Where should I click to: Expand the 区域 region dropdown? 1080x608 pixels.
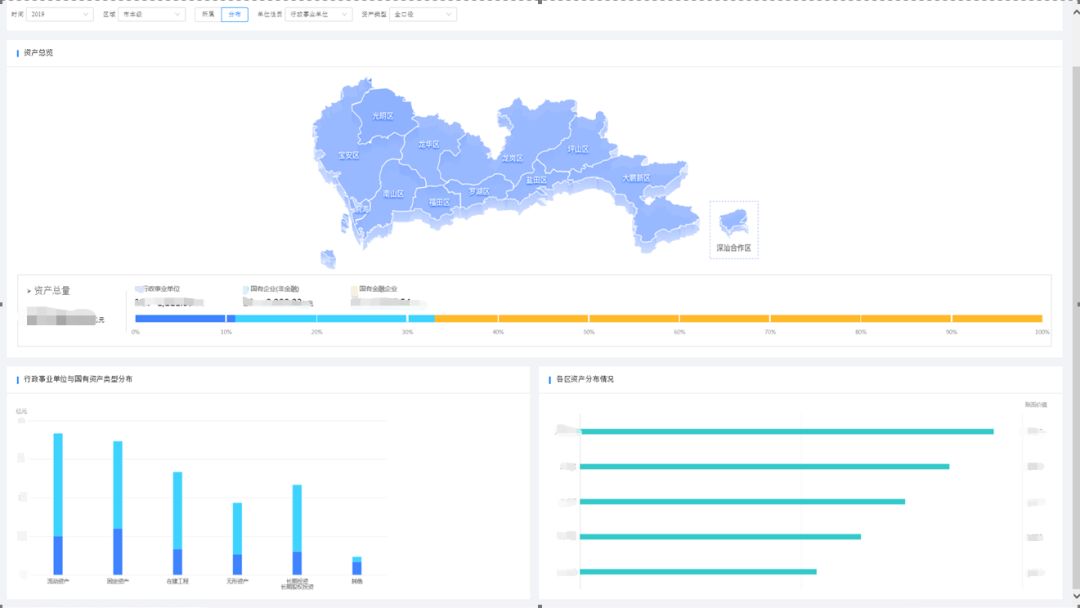(151, 15)
